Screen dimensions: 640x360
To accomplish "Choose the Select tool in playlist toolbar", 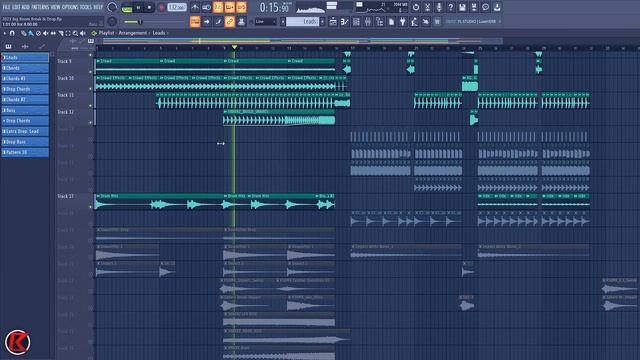I will (68, 33).
